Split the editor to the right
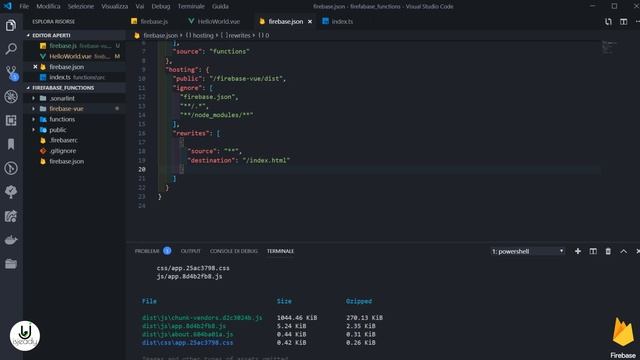This screenshot has width=640, height=360. pyautogui.click(x=624, y=22)
